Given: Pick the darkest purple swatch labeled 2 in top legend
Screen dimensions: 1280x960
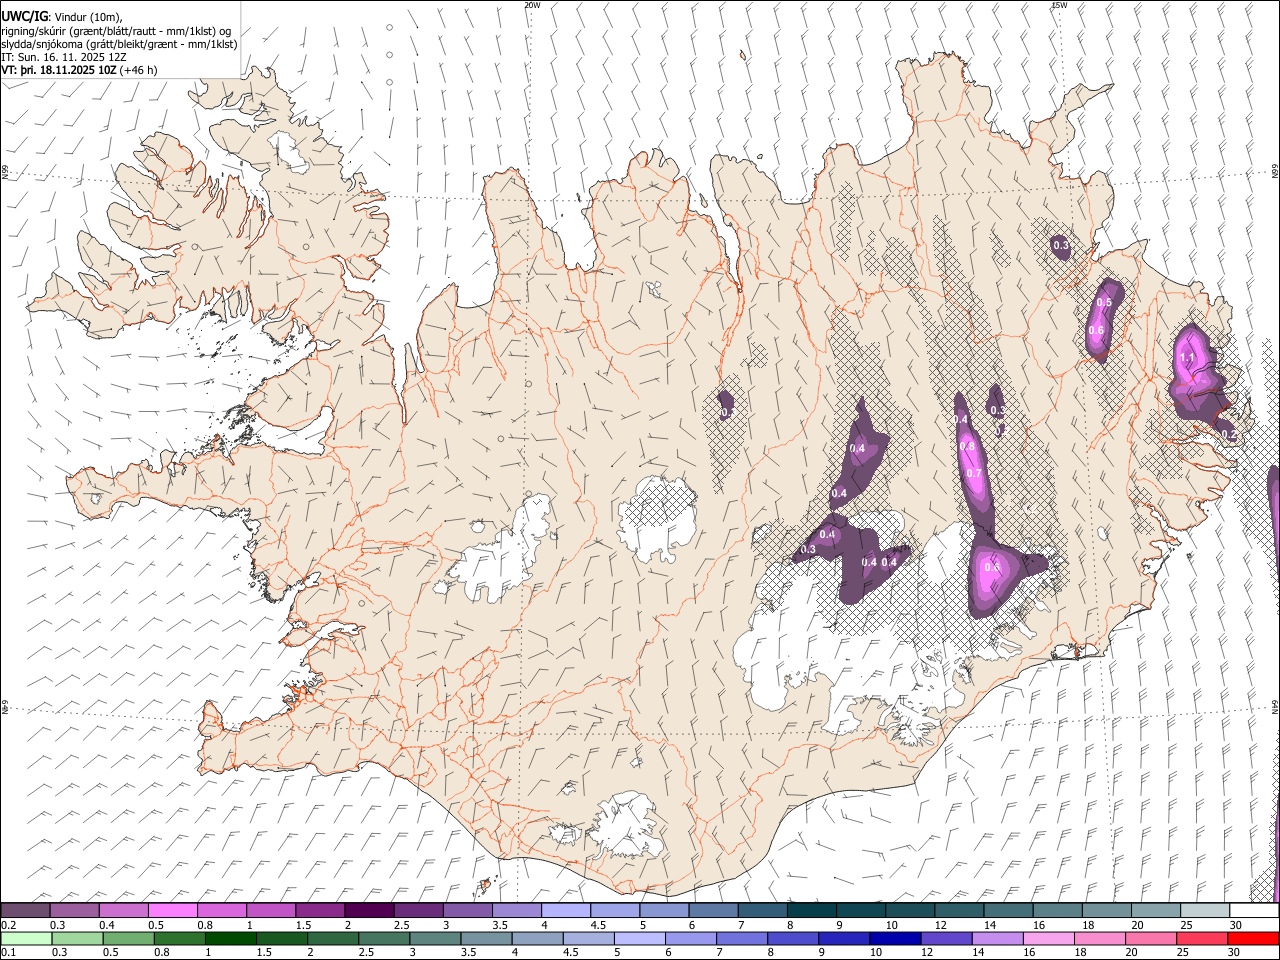Looking at the screenshot, I should point(369,911).
